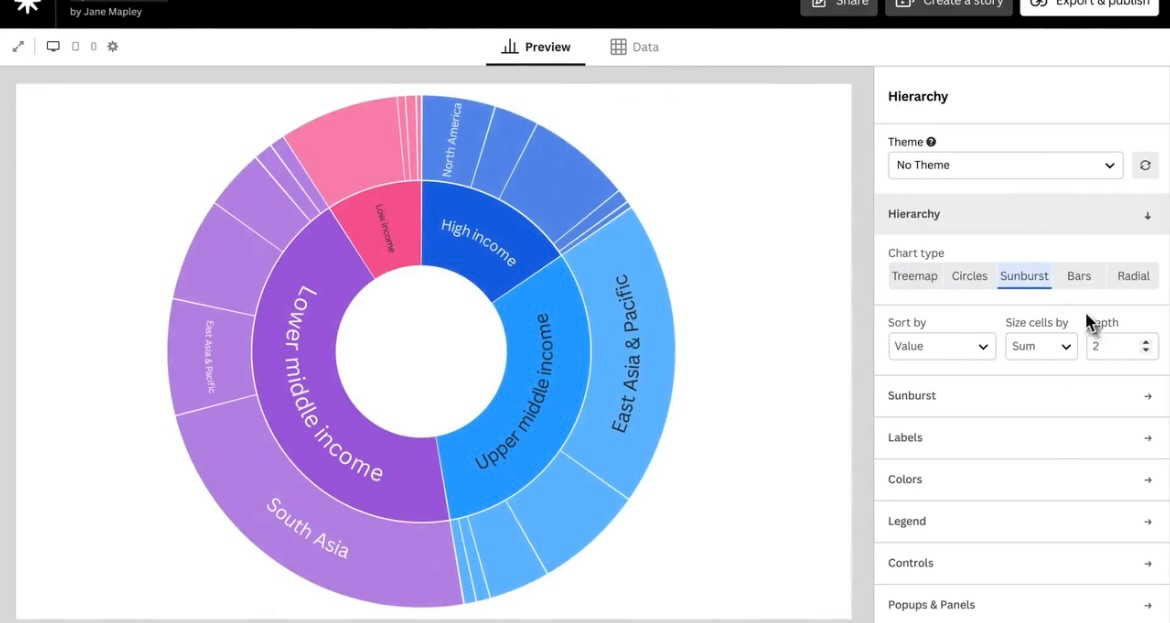This screenshot has width=1170, height=623.
Task: Expand the Colors settings section
Action: coord(1021,480)
